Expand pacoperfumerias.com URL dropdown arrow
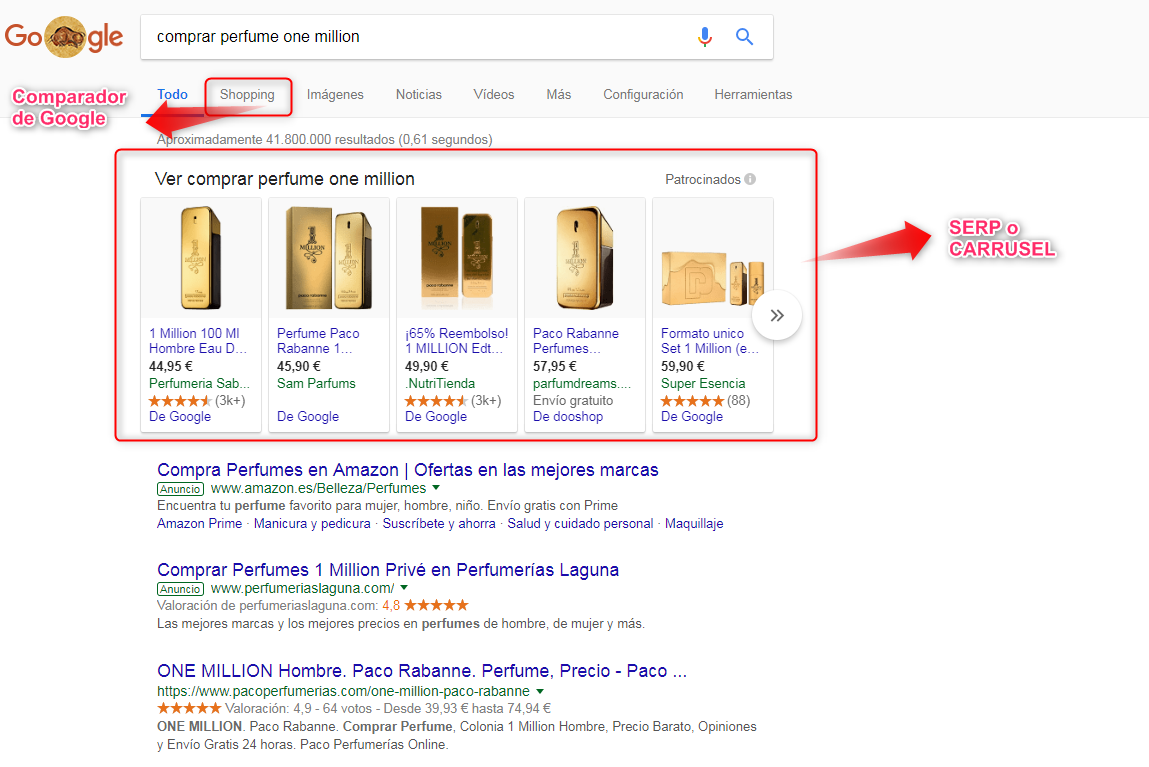The width and height of the screenshot is (1149, 767). pyautogui.click(x=540, y=692)
